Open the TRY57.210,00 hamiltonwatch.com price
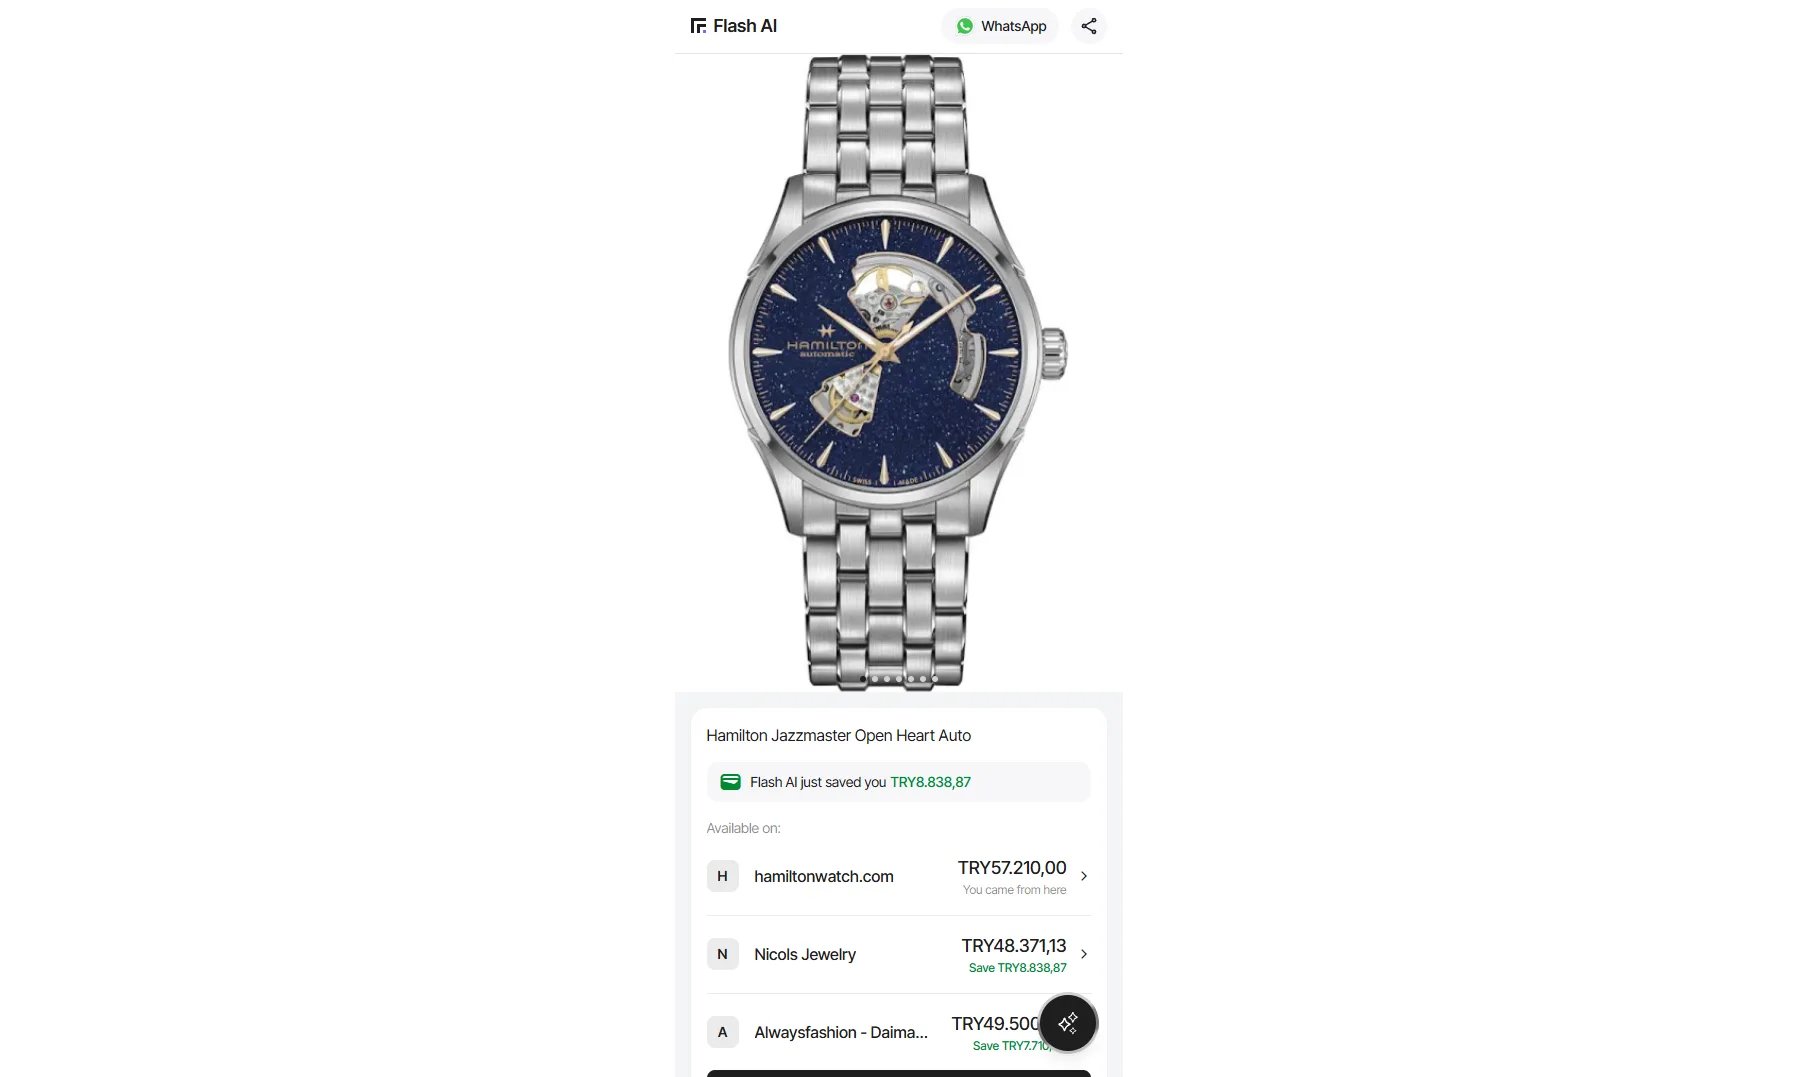This screenshot has height=1077, width=1802. (x=1012, y=868)
